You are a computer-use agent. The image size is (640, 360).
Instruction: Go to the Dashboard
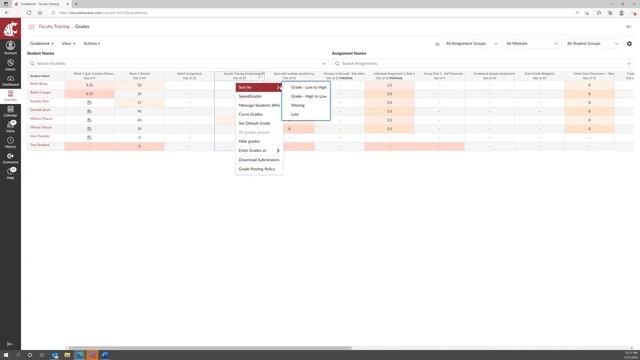pos(10,80)
